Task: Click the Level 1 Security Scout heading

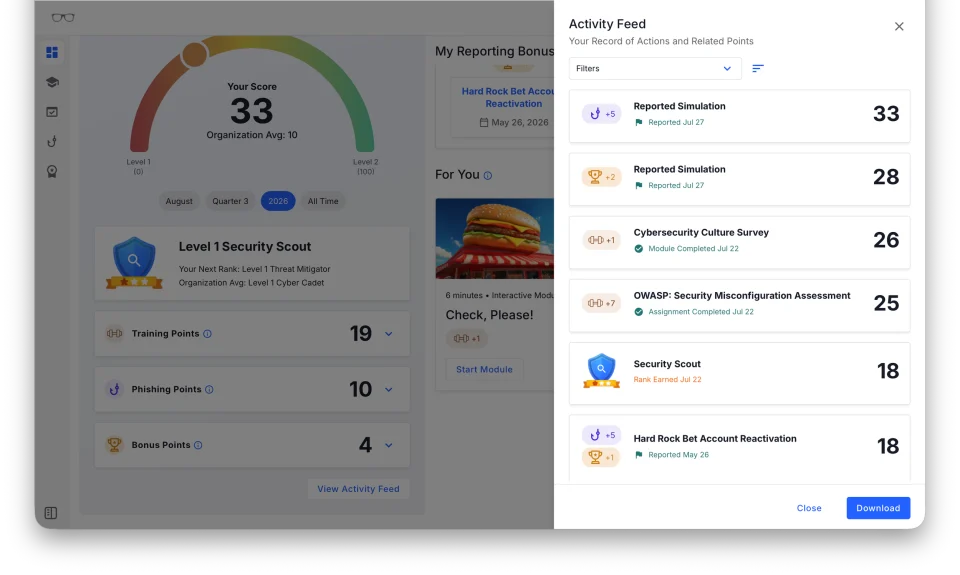Action: (245, 247)
